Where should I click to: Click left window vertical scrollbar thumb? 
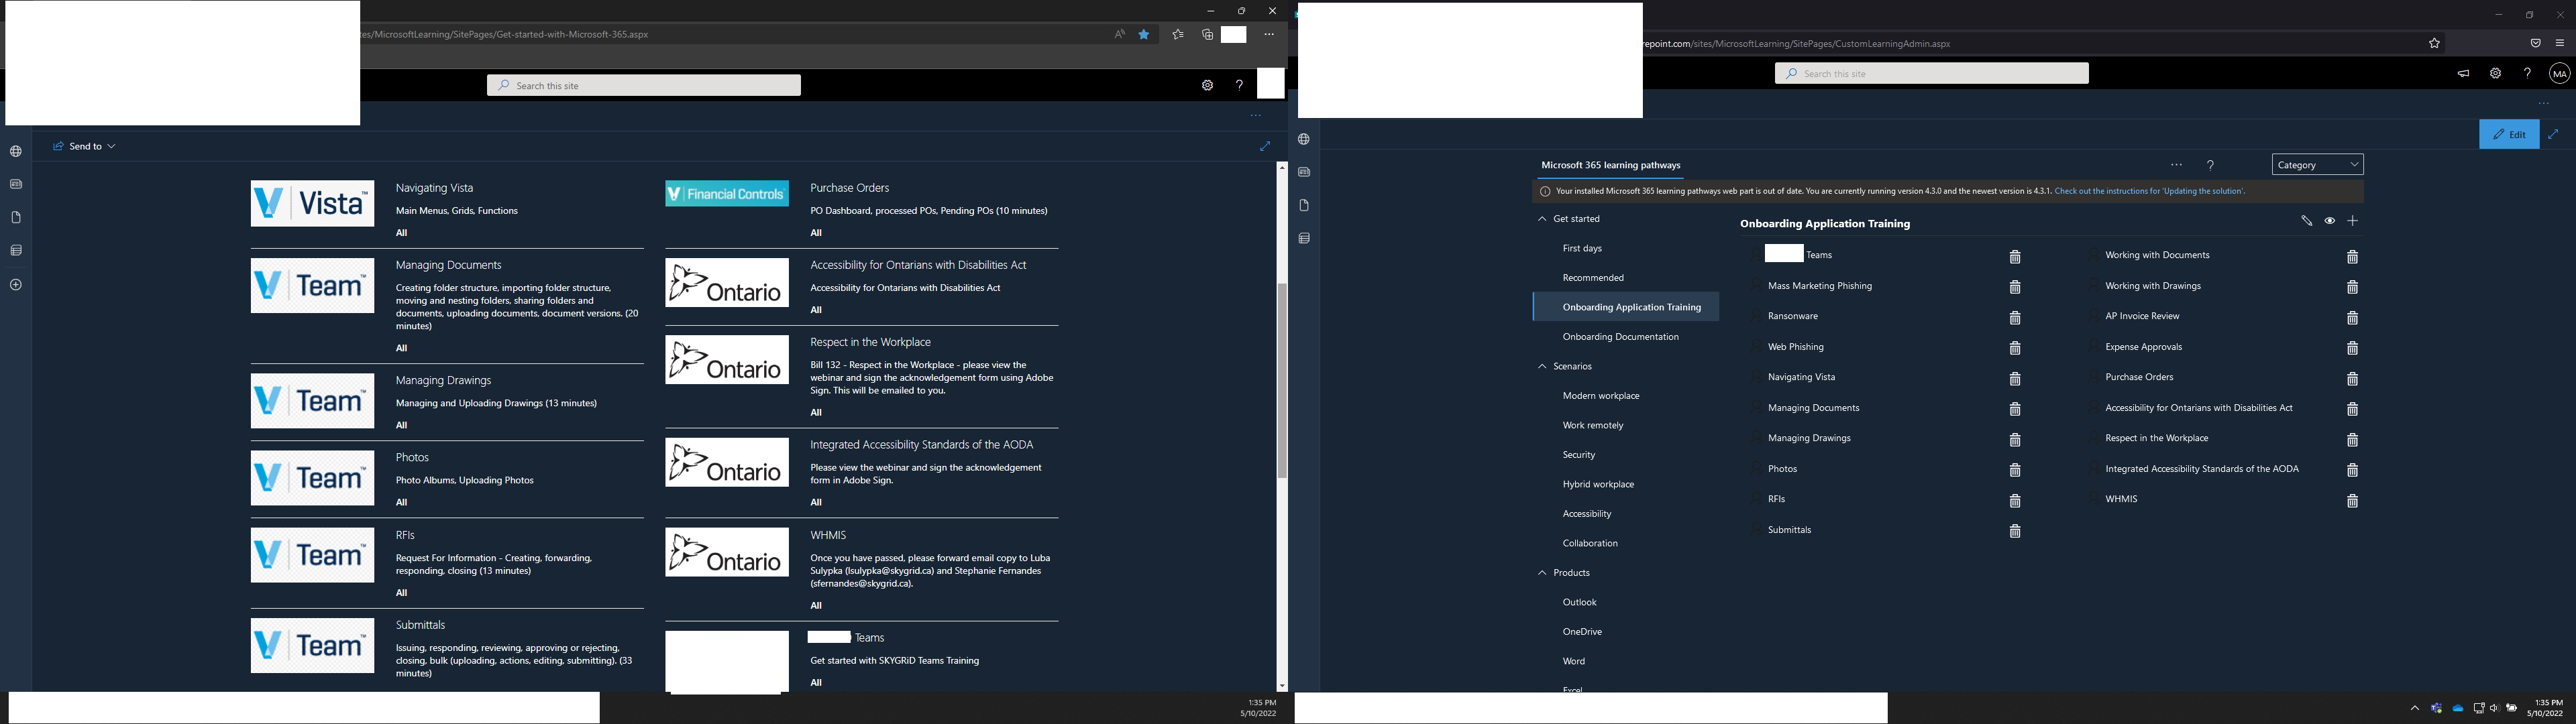(1281, 380)
